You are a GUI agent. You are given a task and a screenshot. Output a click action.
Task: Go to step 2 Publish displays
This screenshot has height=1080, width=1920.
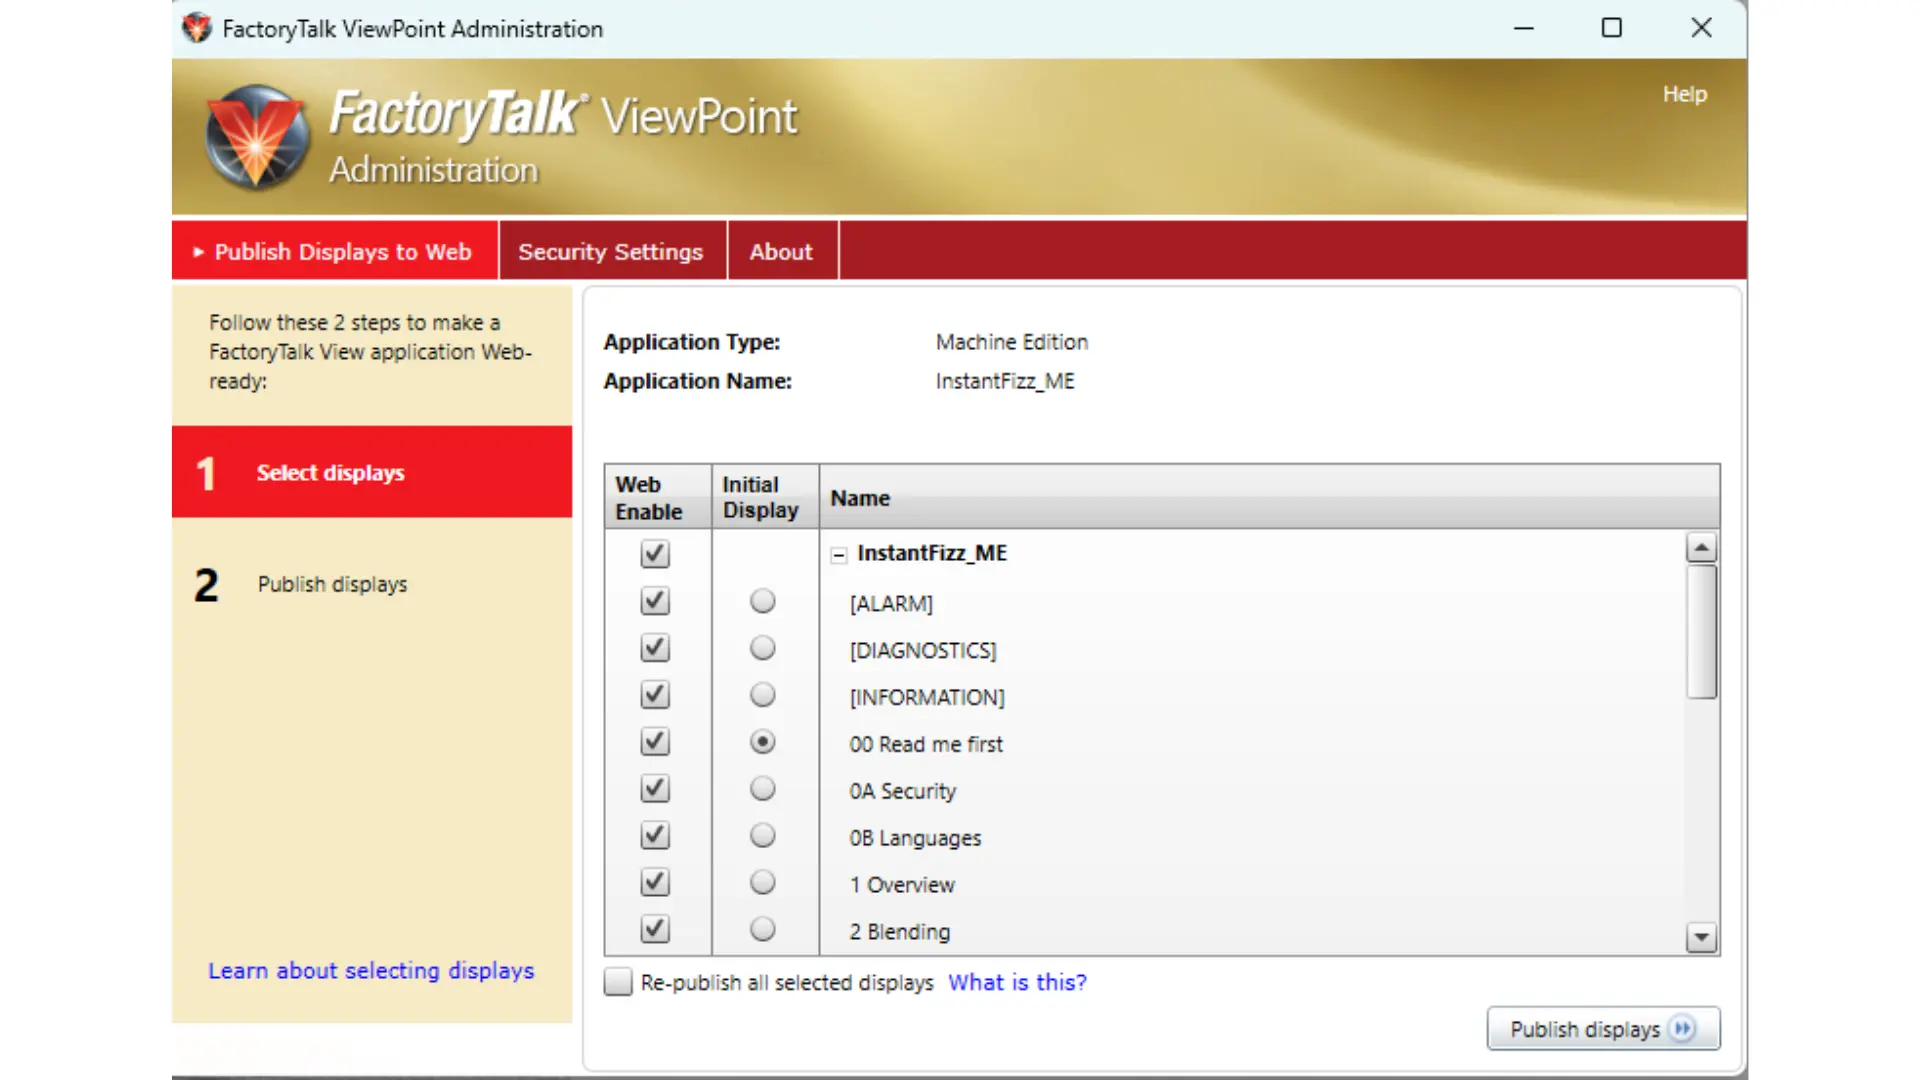coord(332,584)
